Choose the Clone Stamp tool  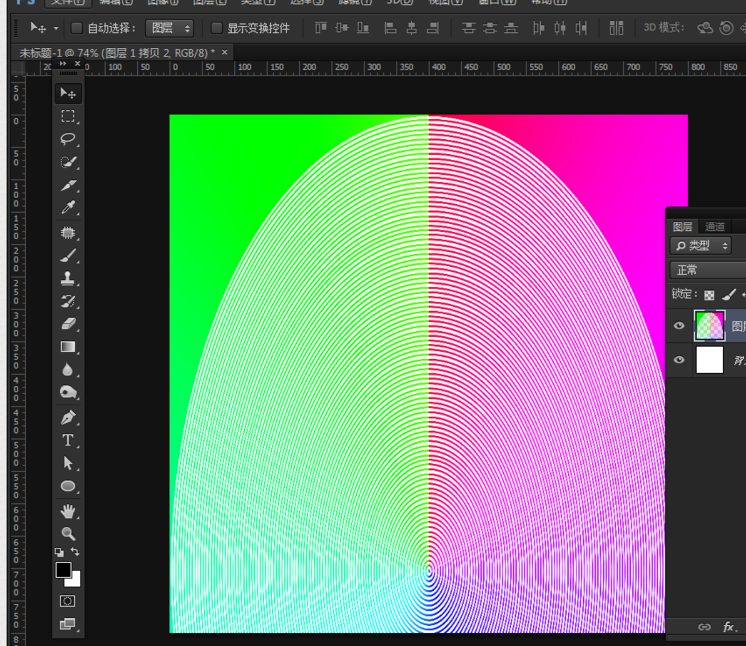click(68, 278)
